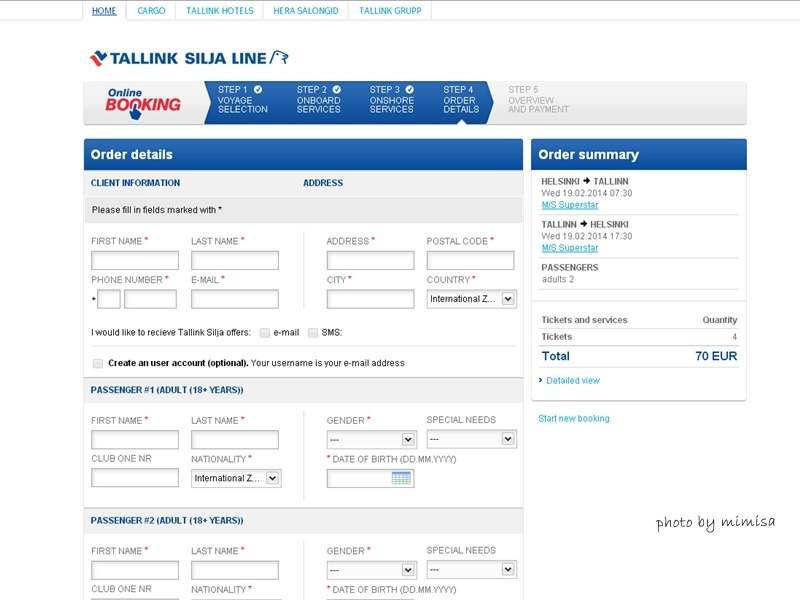
Task: Open calendar icon for Passenger #1 birth date
Action: 401,478
